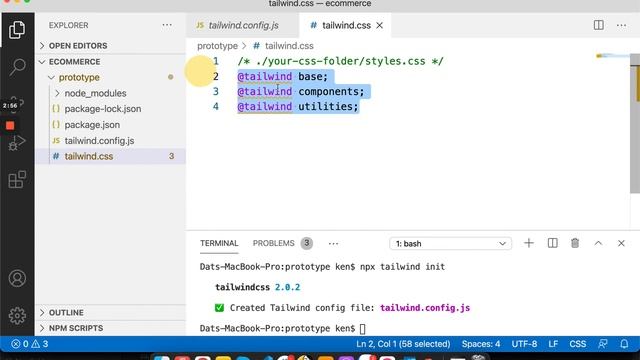Open the feedback icon in status bar
The height and width of the screenshot is (360, 640).
pyautogui.click(x=602, y=344)
